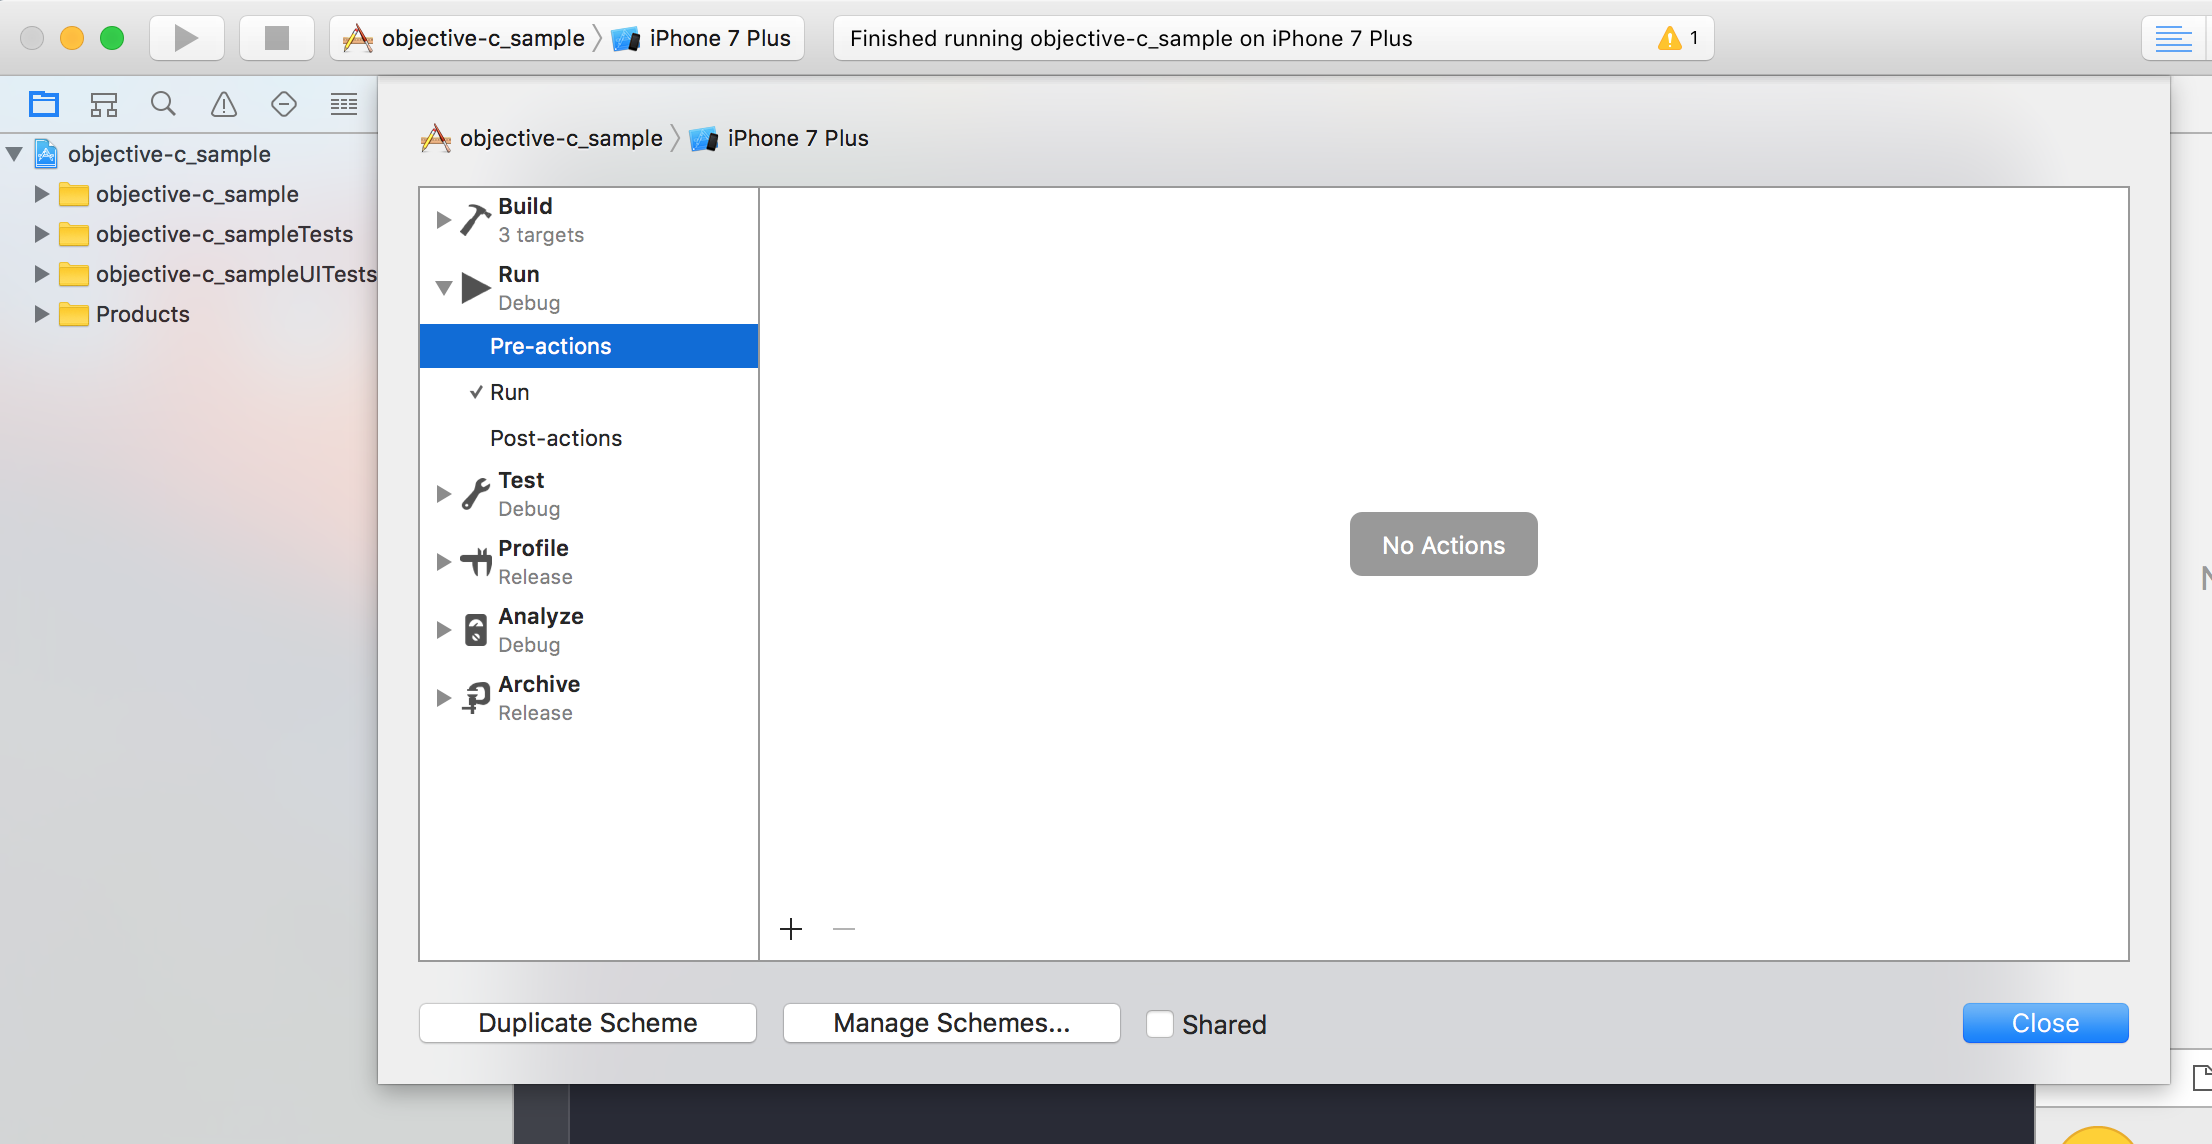Click the yellow minimize window button
Viewport: 2212px width, 1144px height.
[72, 38]
